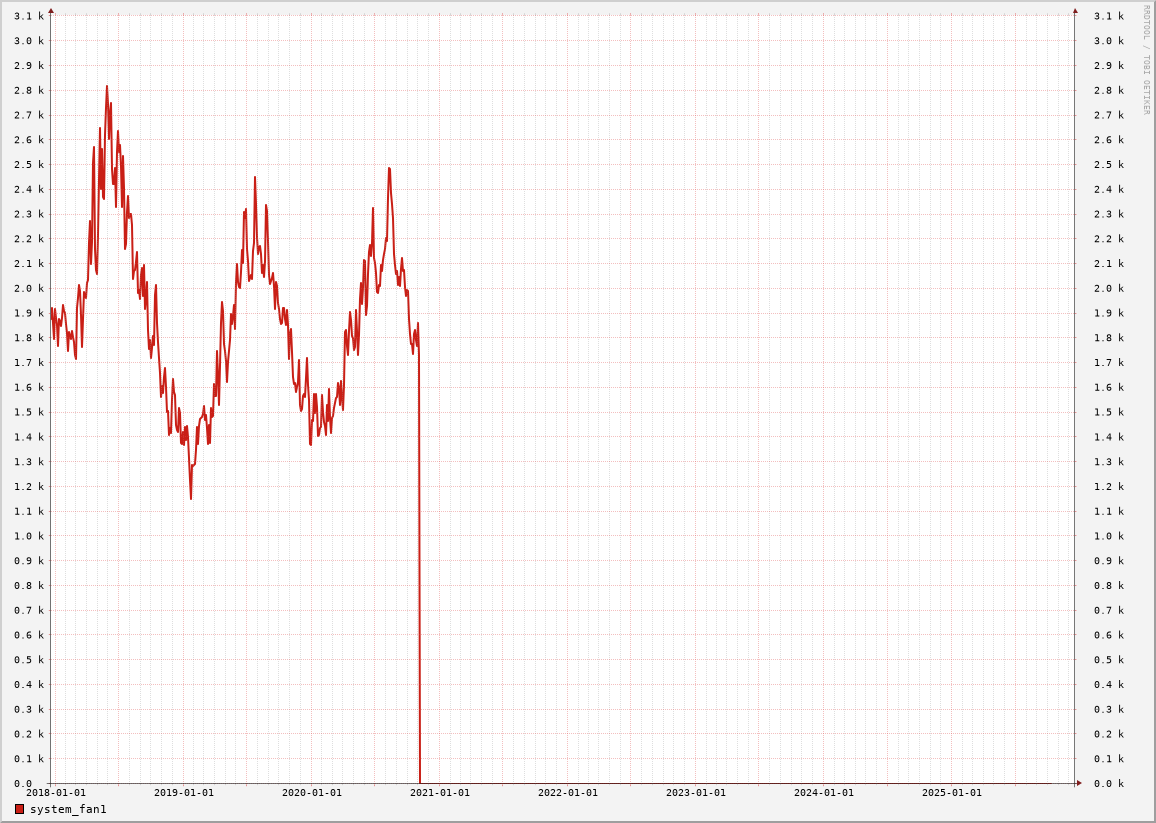Click the 2.0 k label on right y-axis
1156x823 pixels.
(x=1109, y=288)
